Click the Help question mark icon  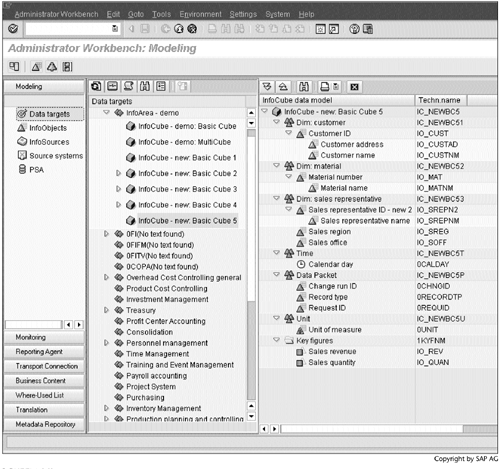(x=354, y=29)
